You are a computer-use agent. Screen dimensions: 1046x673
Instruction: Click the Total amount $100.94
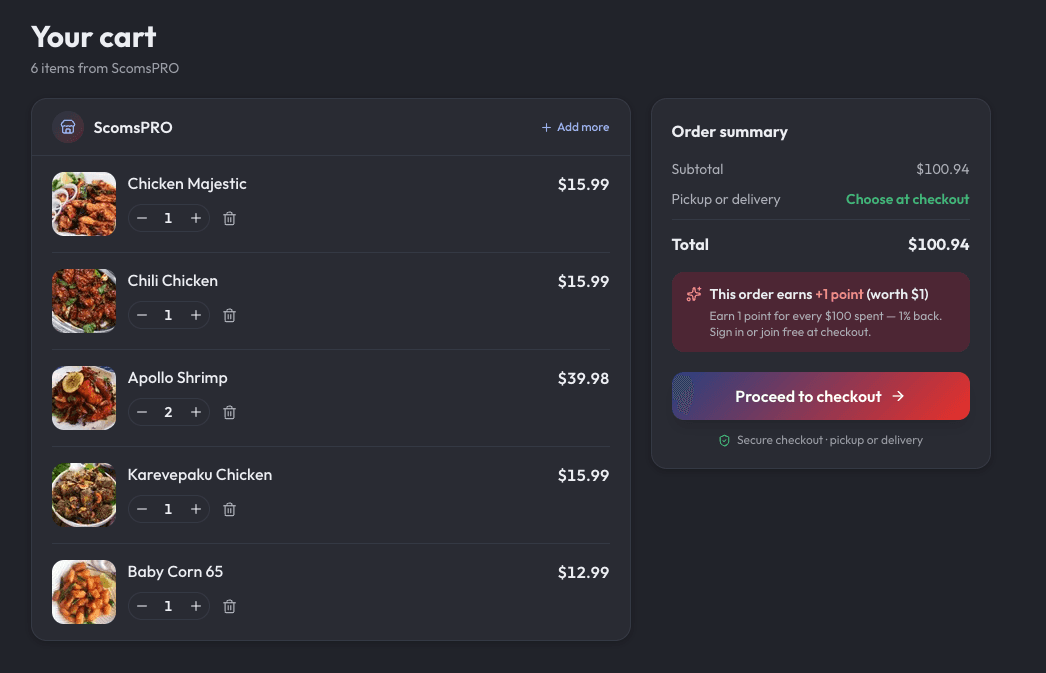coord(939,244)
